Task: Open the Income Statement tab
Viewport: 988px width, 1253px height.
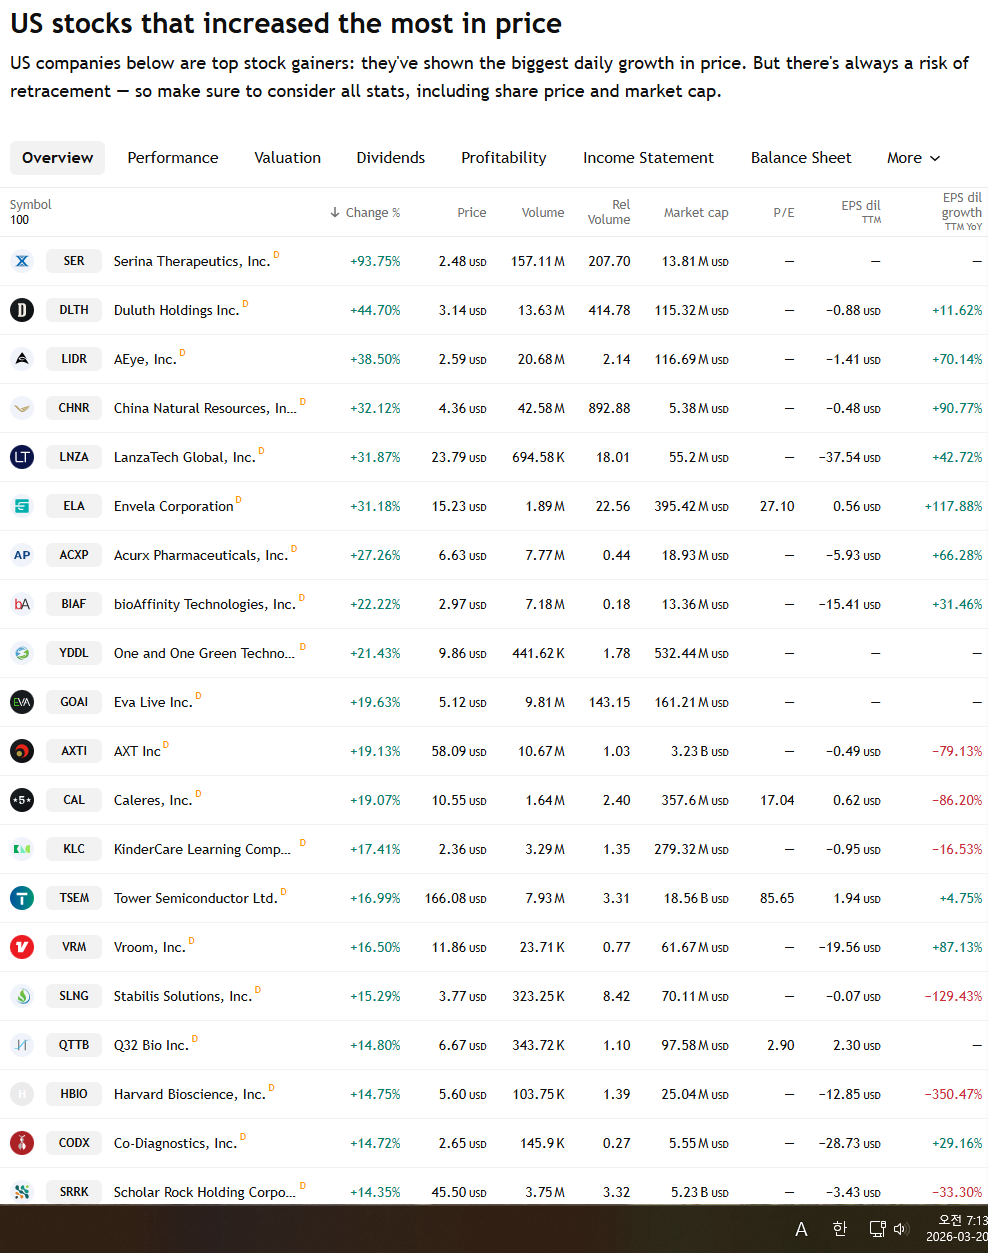Action: (x=649, y=158)
